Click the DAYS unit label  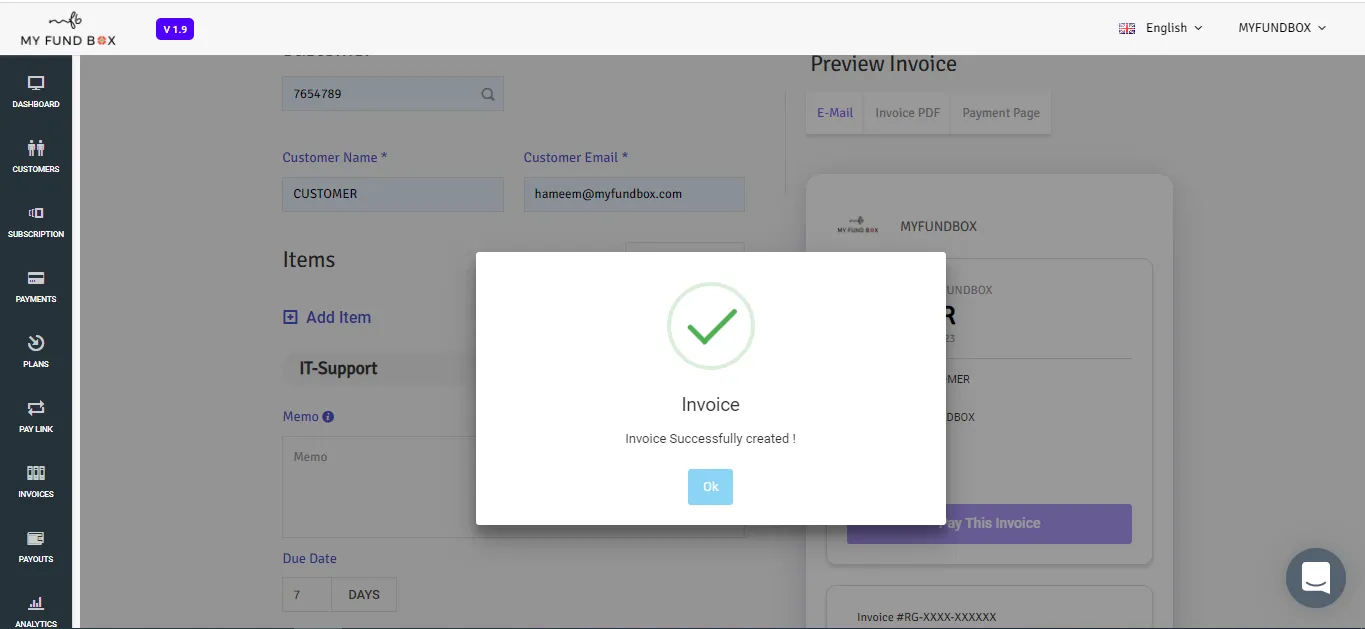tap(364, 595)
